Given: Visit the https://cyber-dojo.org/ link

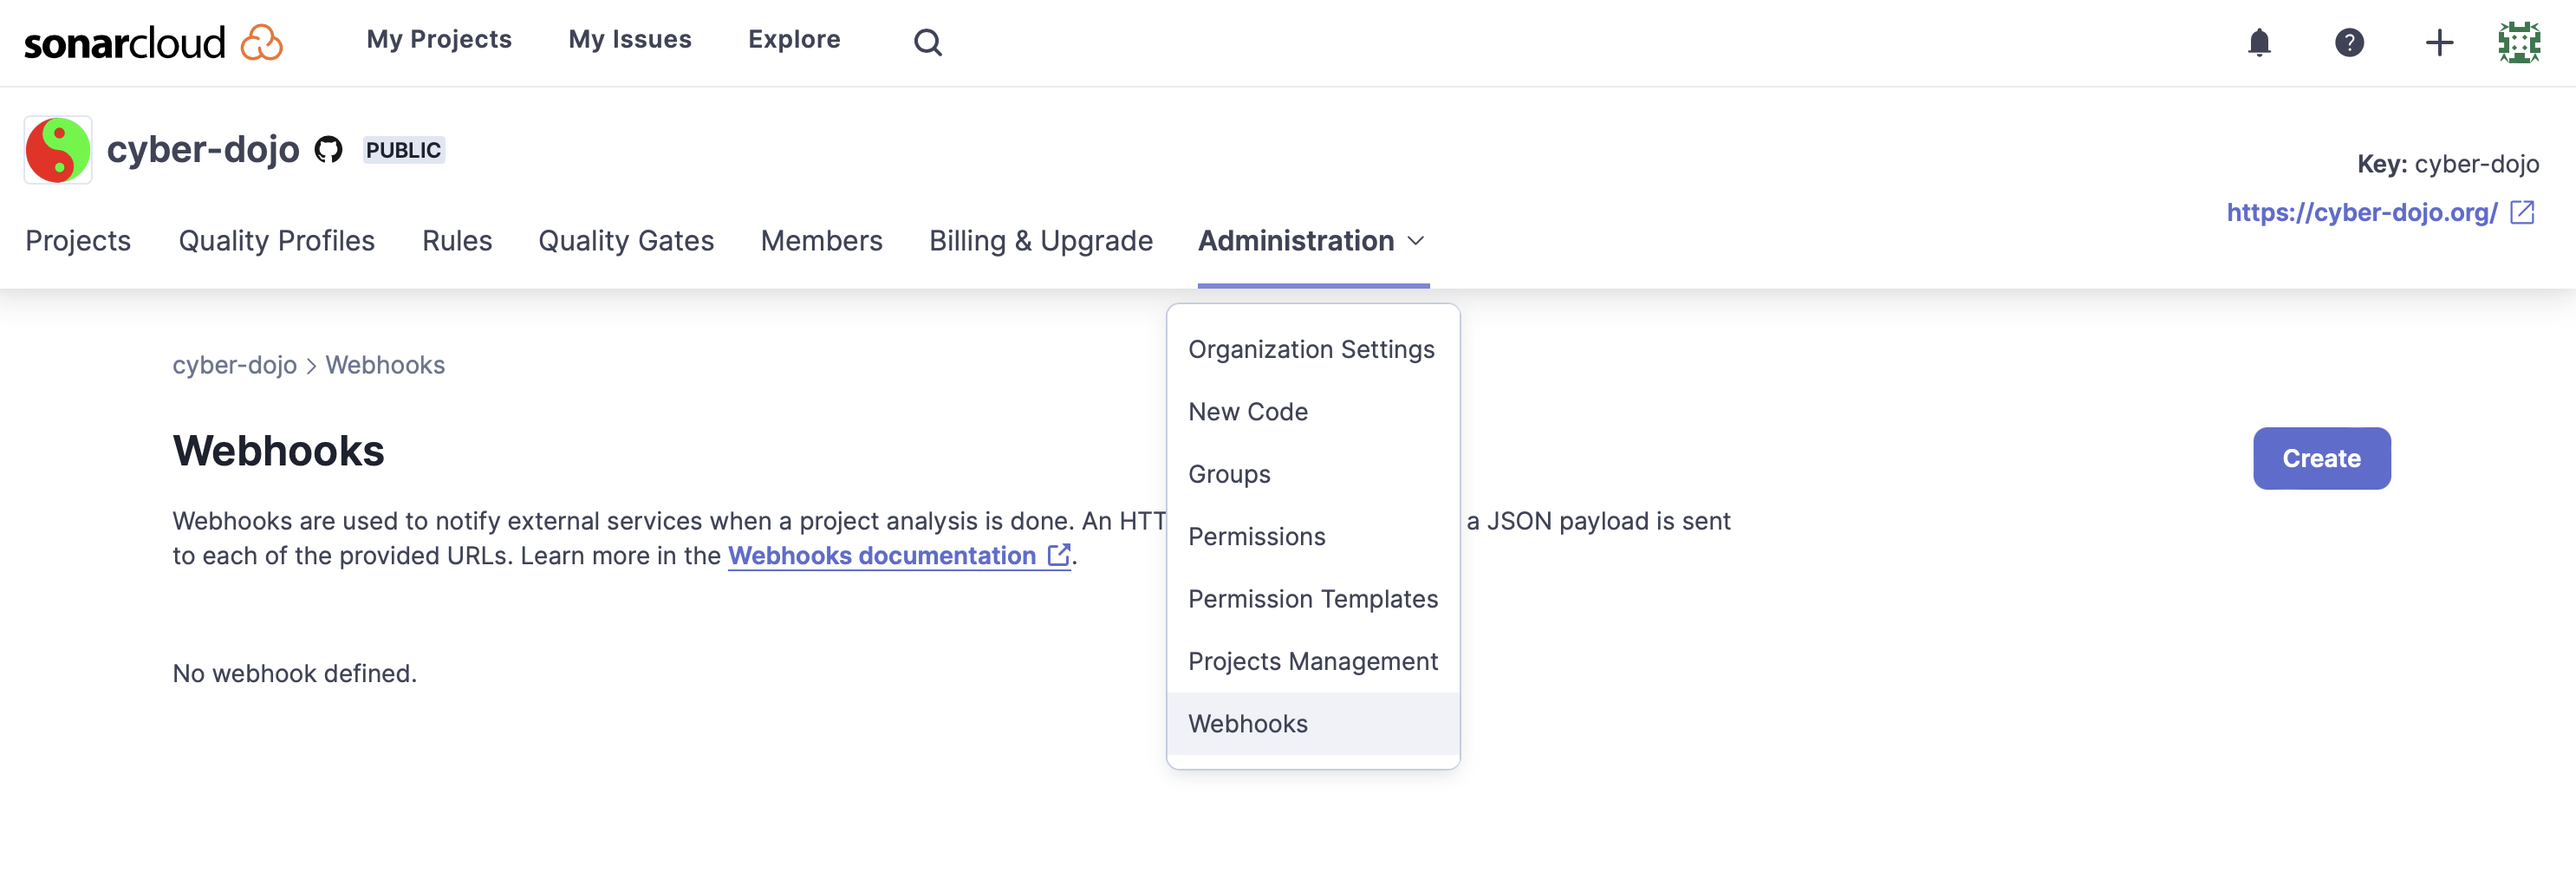Looking at the screenshot, I should coord(2362,212).
